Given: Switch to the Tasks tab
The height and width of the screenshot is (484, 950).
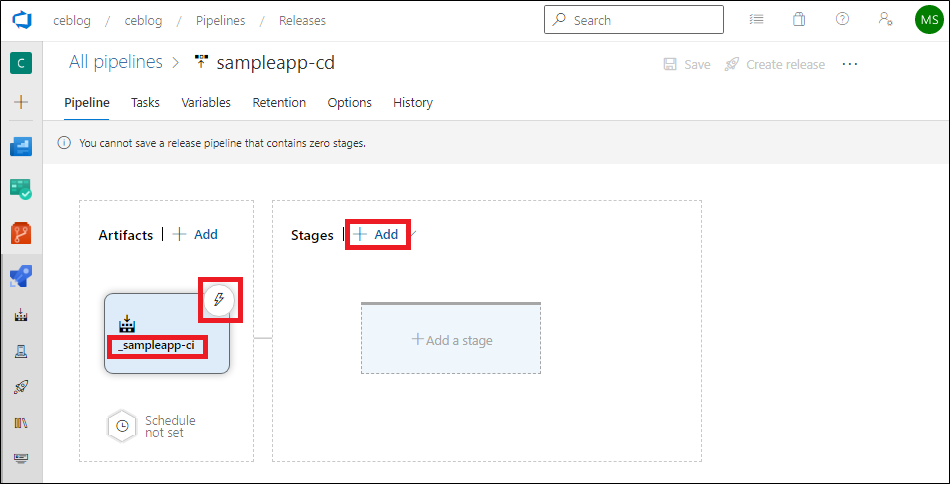Looking at the screenshot, I should pyautogui.click(x=145, y=103).
